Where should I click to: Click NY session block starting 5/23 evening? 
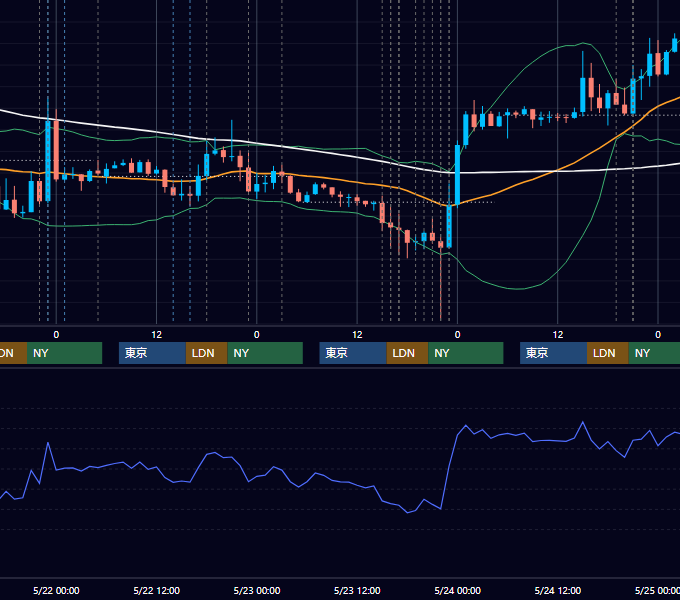466,353
